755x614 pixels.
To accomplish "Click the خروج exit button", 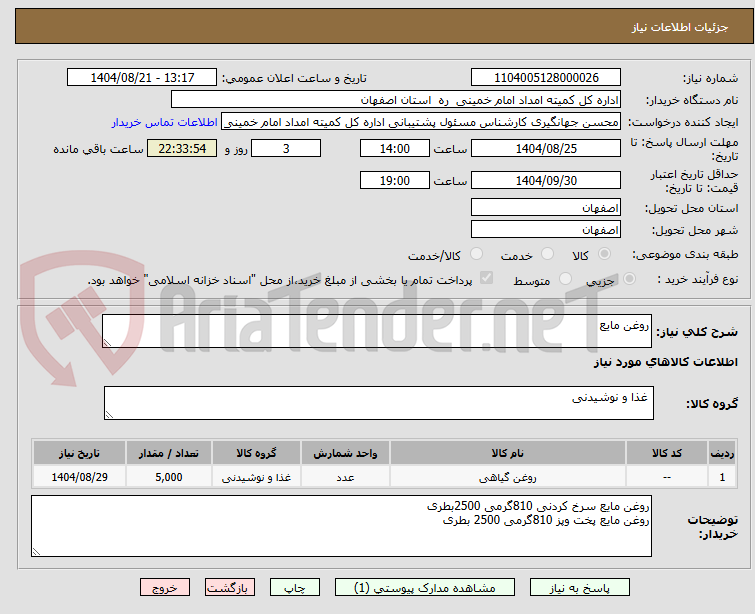I will (x=165, y=588).
